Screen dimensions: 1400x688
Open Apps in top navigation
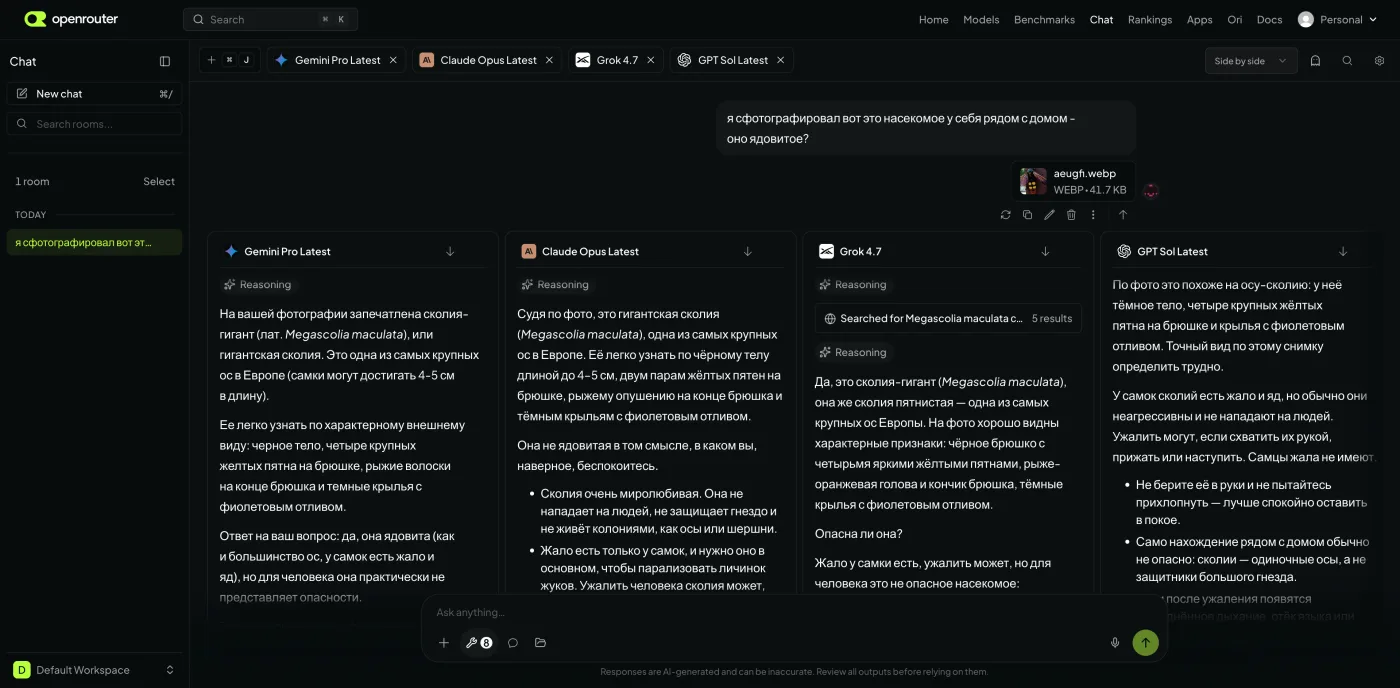1199,20
